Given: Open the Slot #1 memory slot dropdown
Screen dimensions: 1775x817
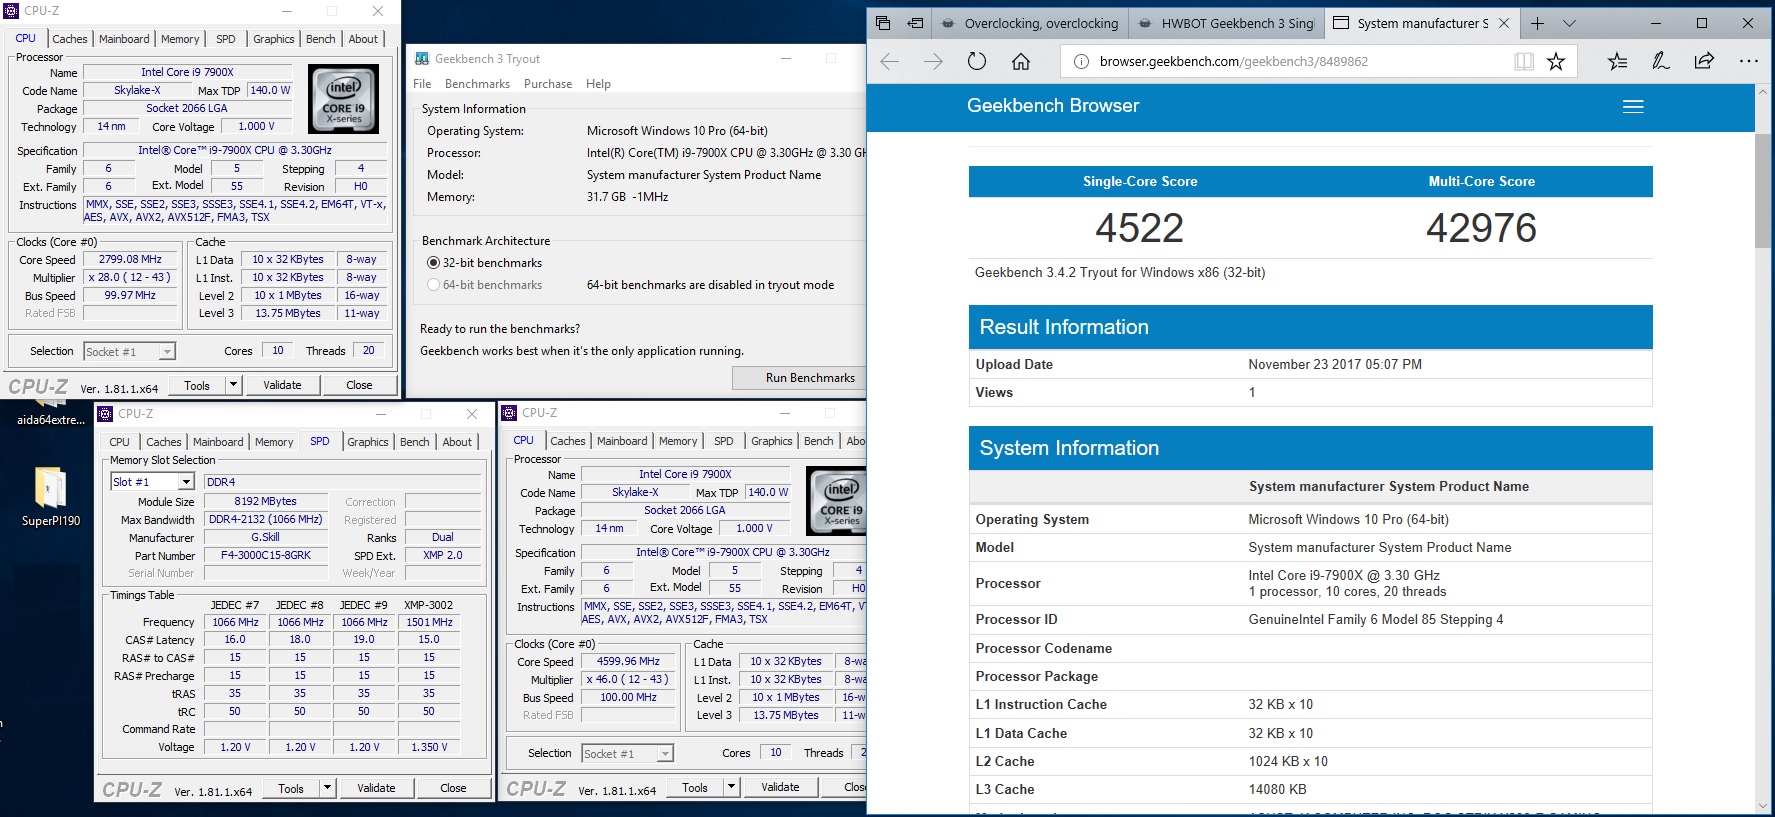Looking at the screenshot, I should tap(186, 482).
